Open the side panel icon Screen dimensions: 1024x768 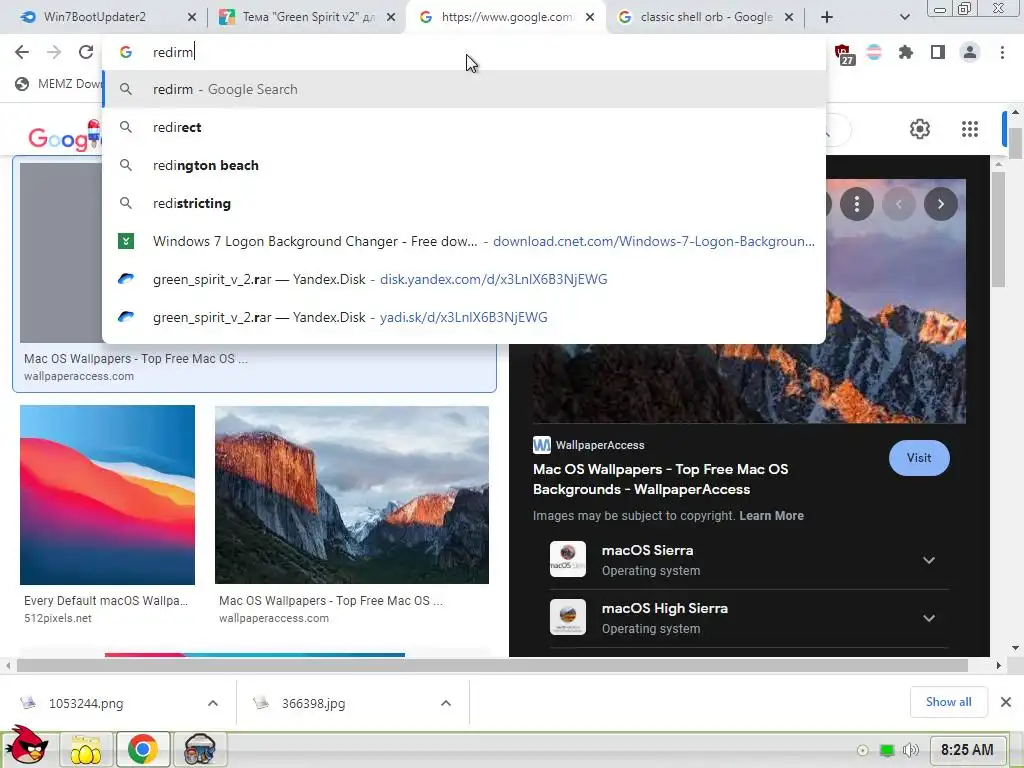click(x=938, y=52)
